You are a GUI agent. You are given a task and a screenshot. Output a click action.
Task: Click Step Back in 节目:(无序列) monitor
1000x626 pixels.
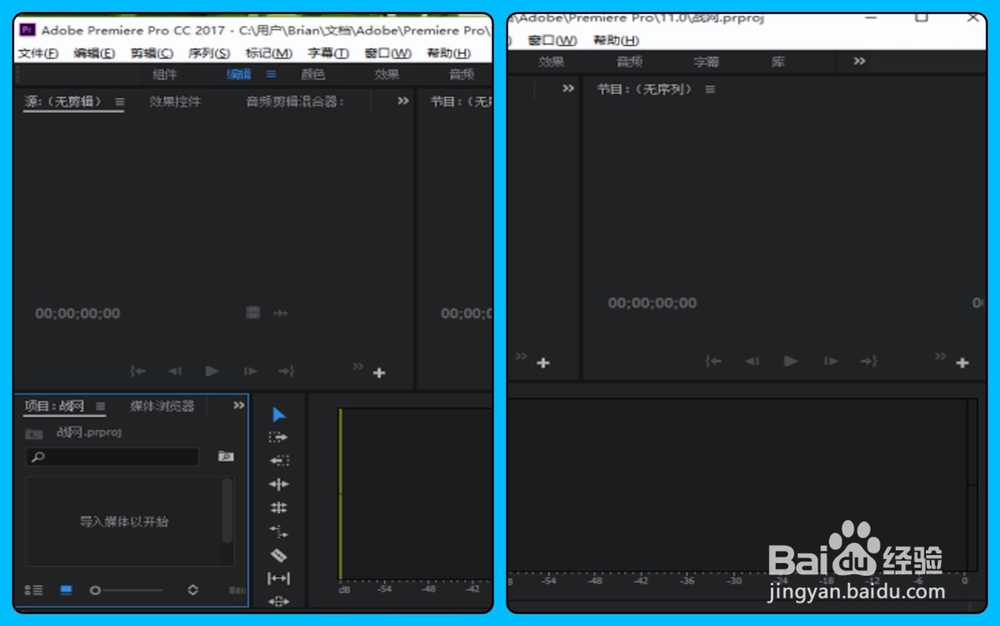point(752,361)
